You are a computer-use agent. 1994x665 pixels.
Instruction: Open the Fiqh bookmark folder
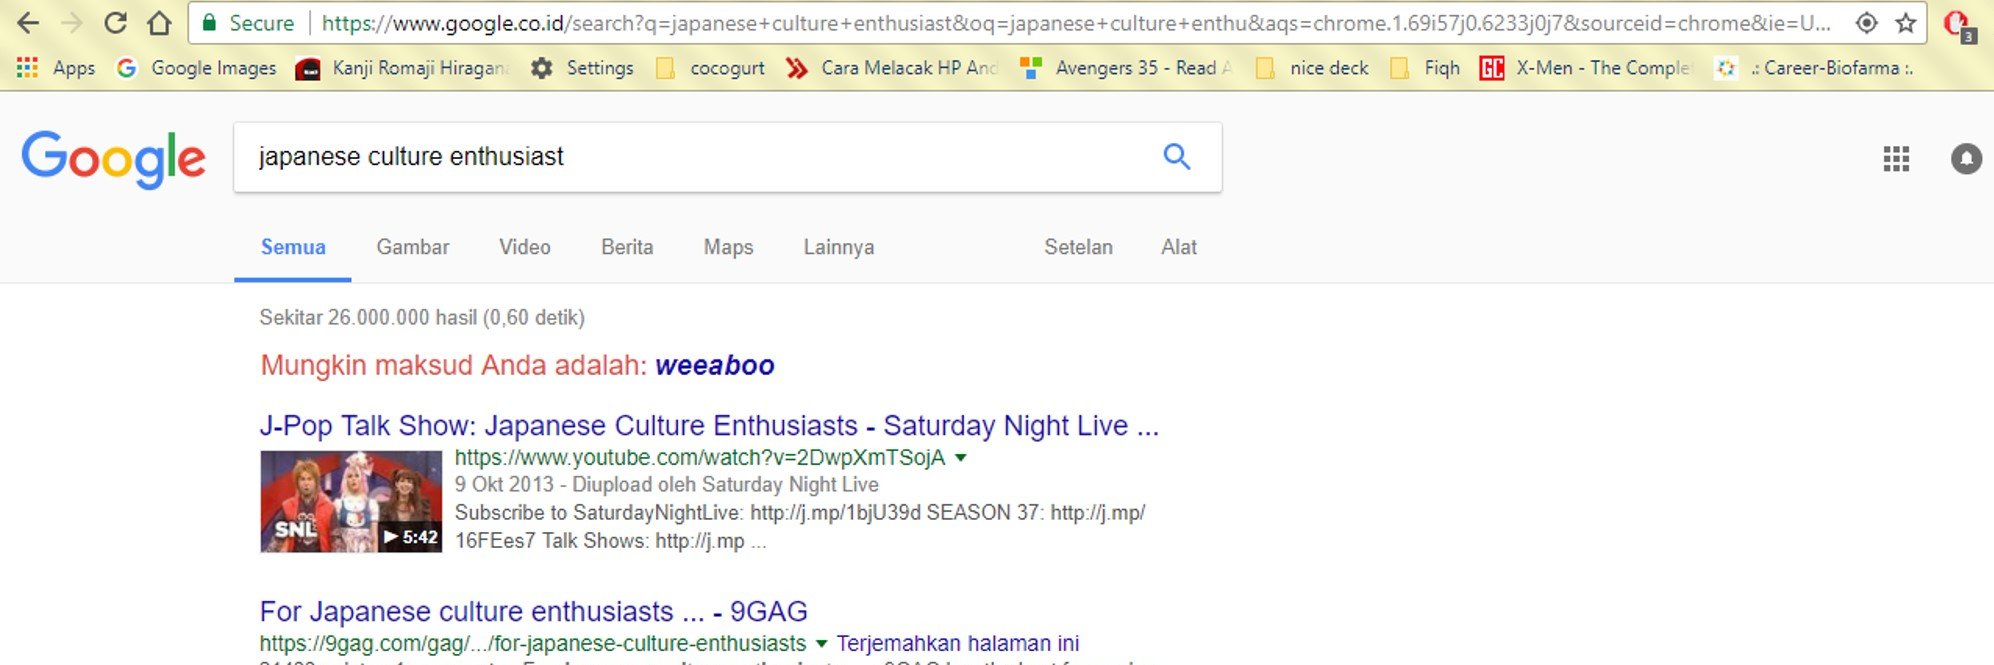(1425, 68)
